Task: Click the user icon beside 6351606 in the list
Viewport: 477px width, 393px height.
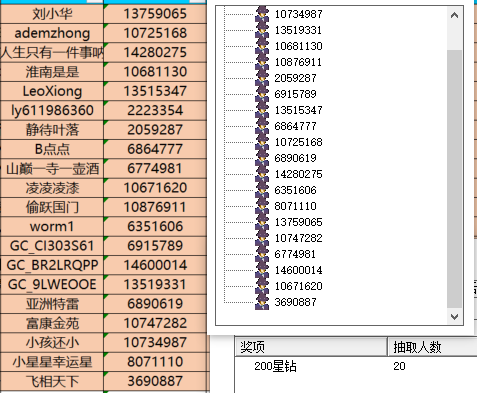Action: [x=262, y=190]
